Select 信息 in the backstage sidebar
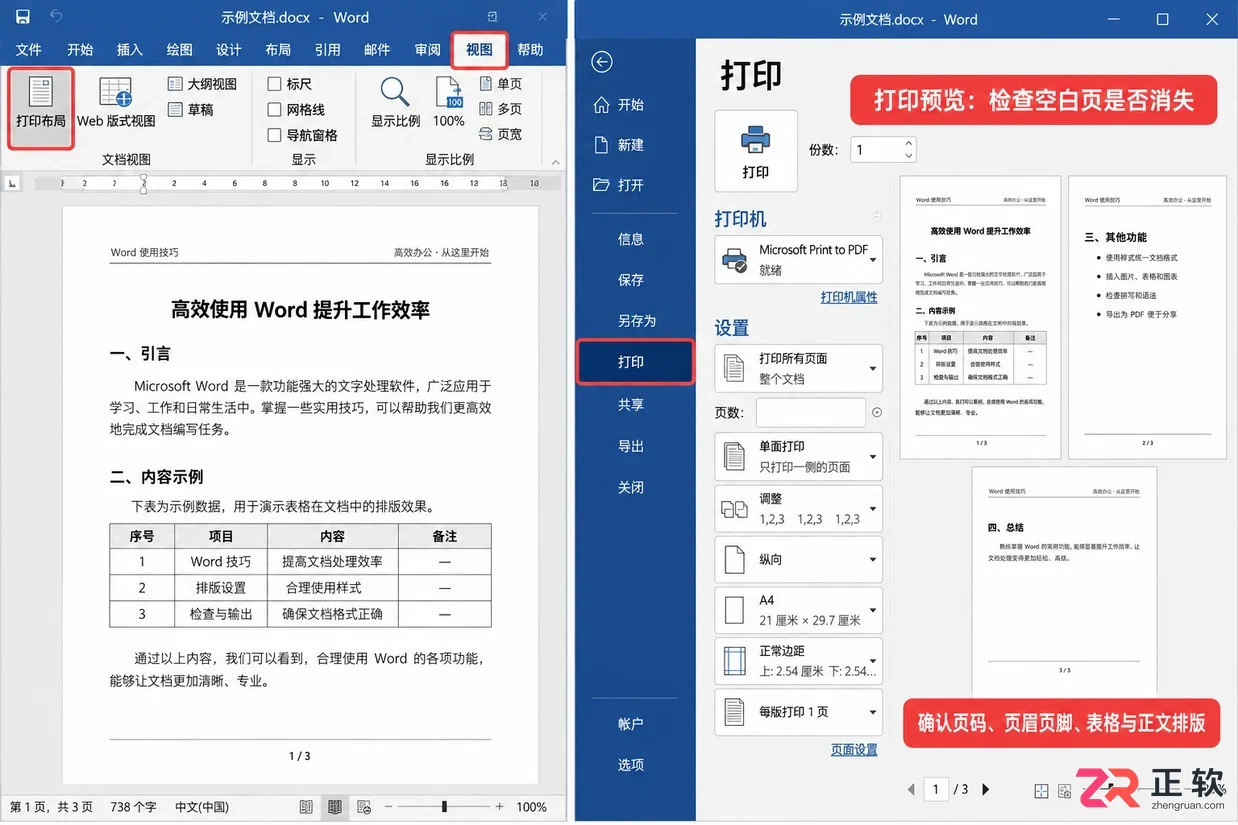This screenshot has width=1238, height=825. tap(631, 239)
